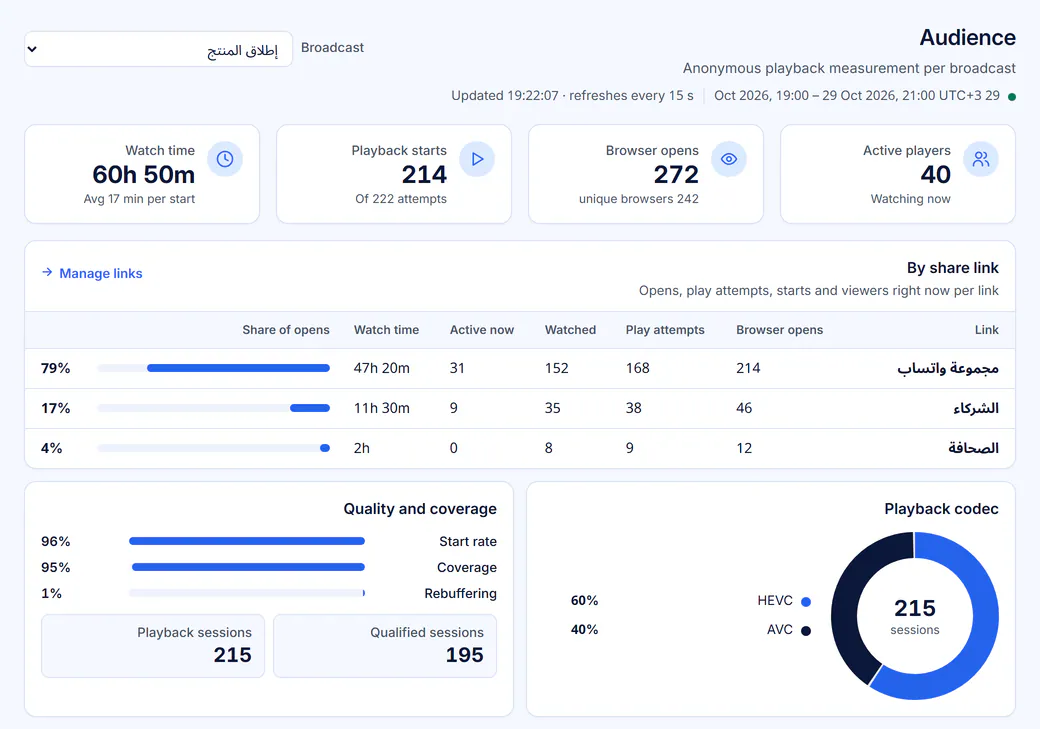Click the Browser opens column header
The image size is (1040, 729).
point(779,330)
